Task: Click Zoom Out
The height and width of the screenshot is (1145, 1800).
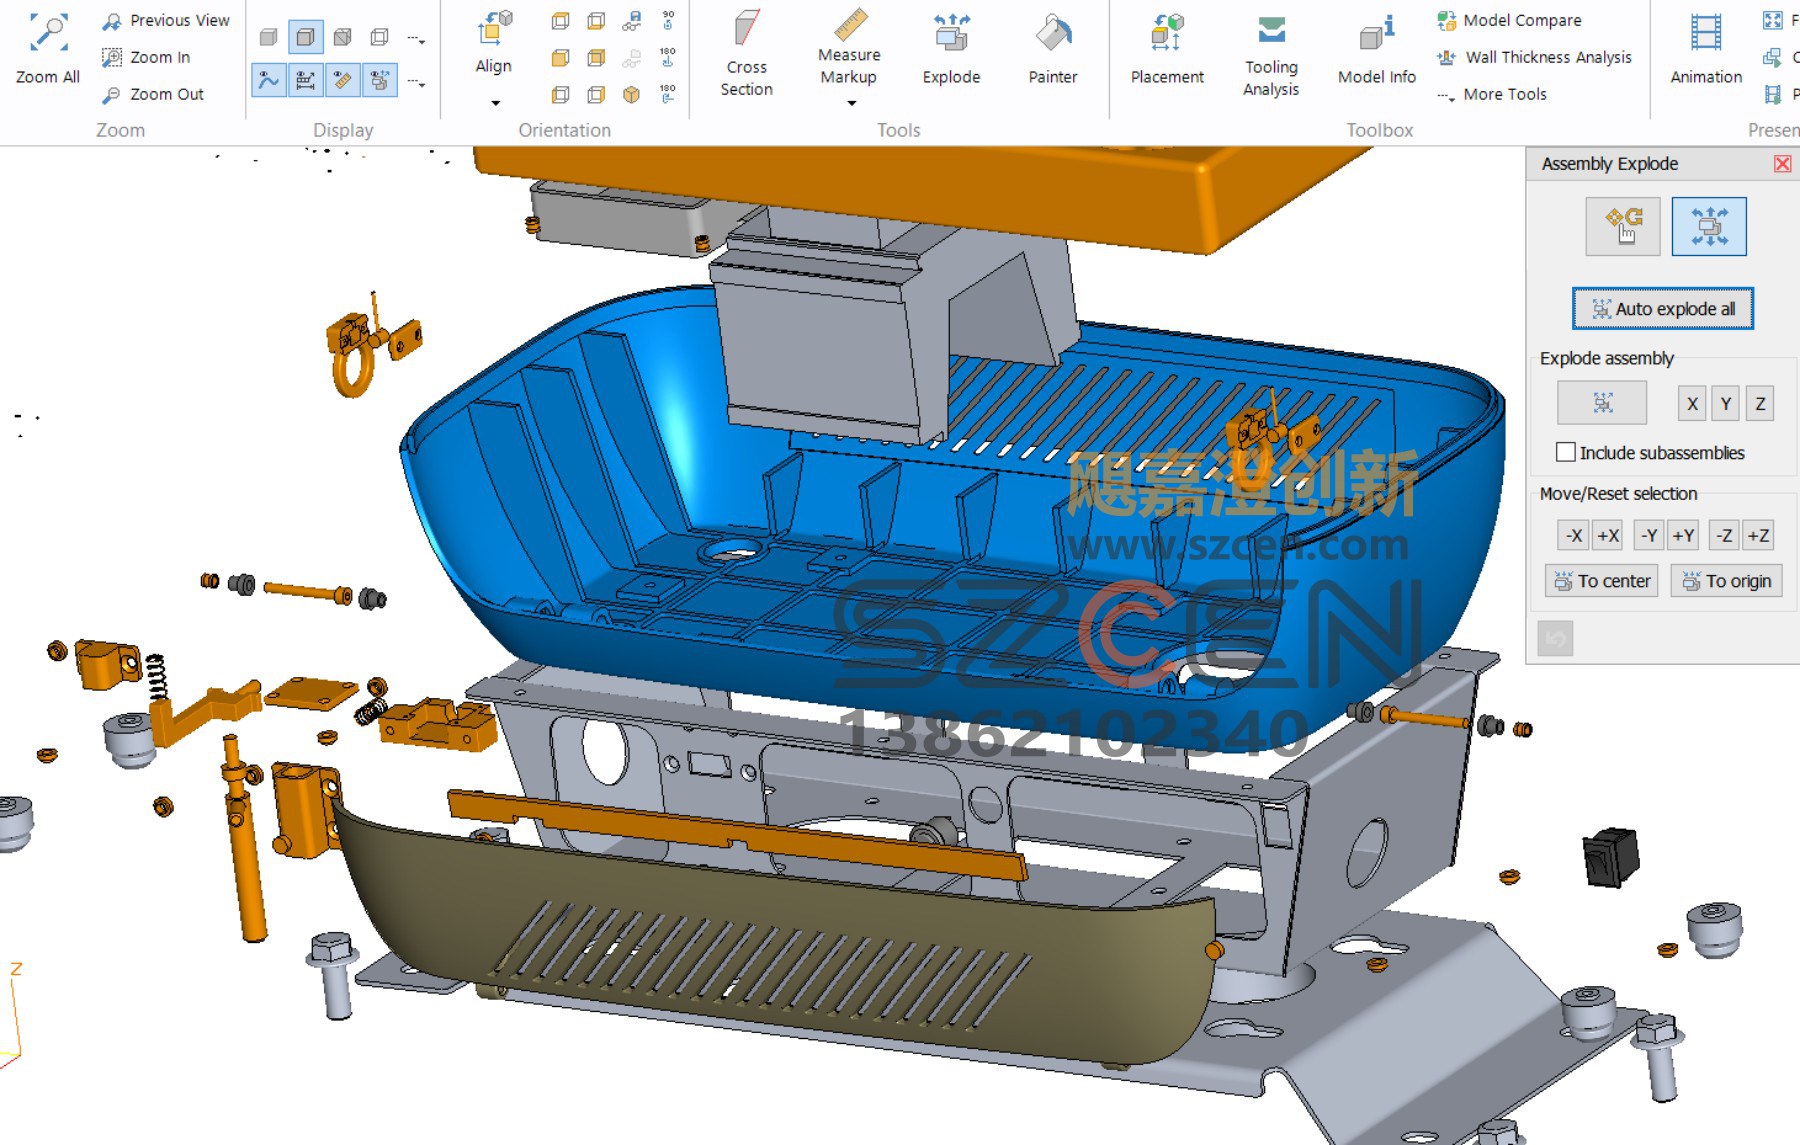Action: [153, 94]
